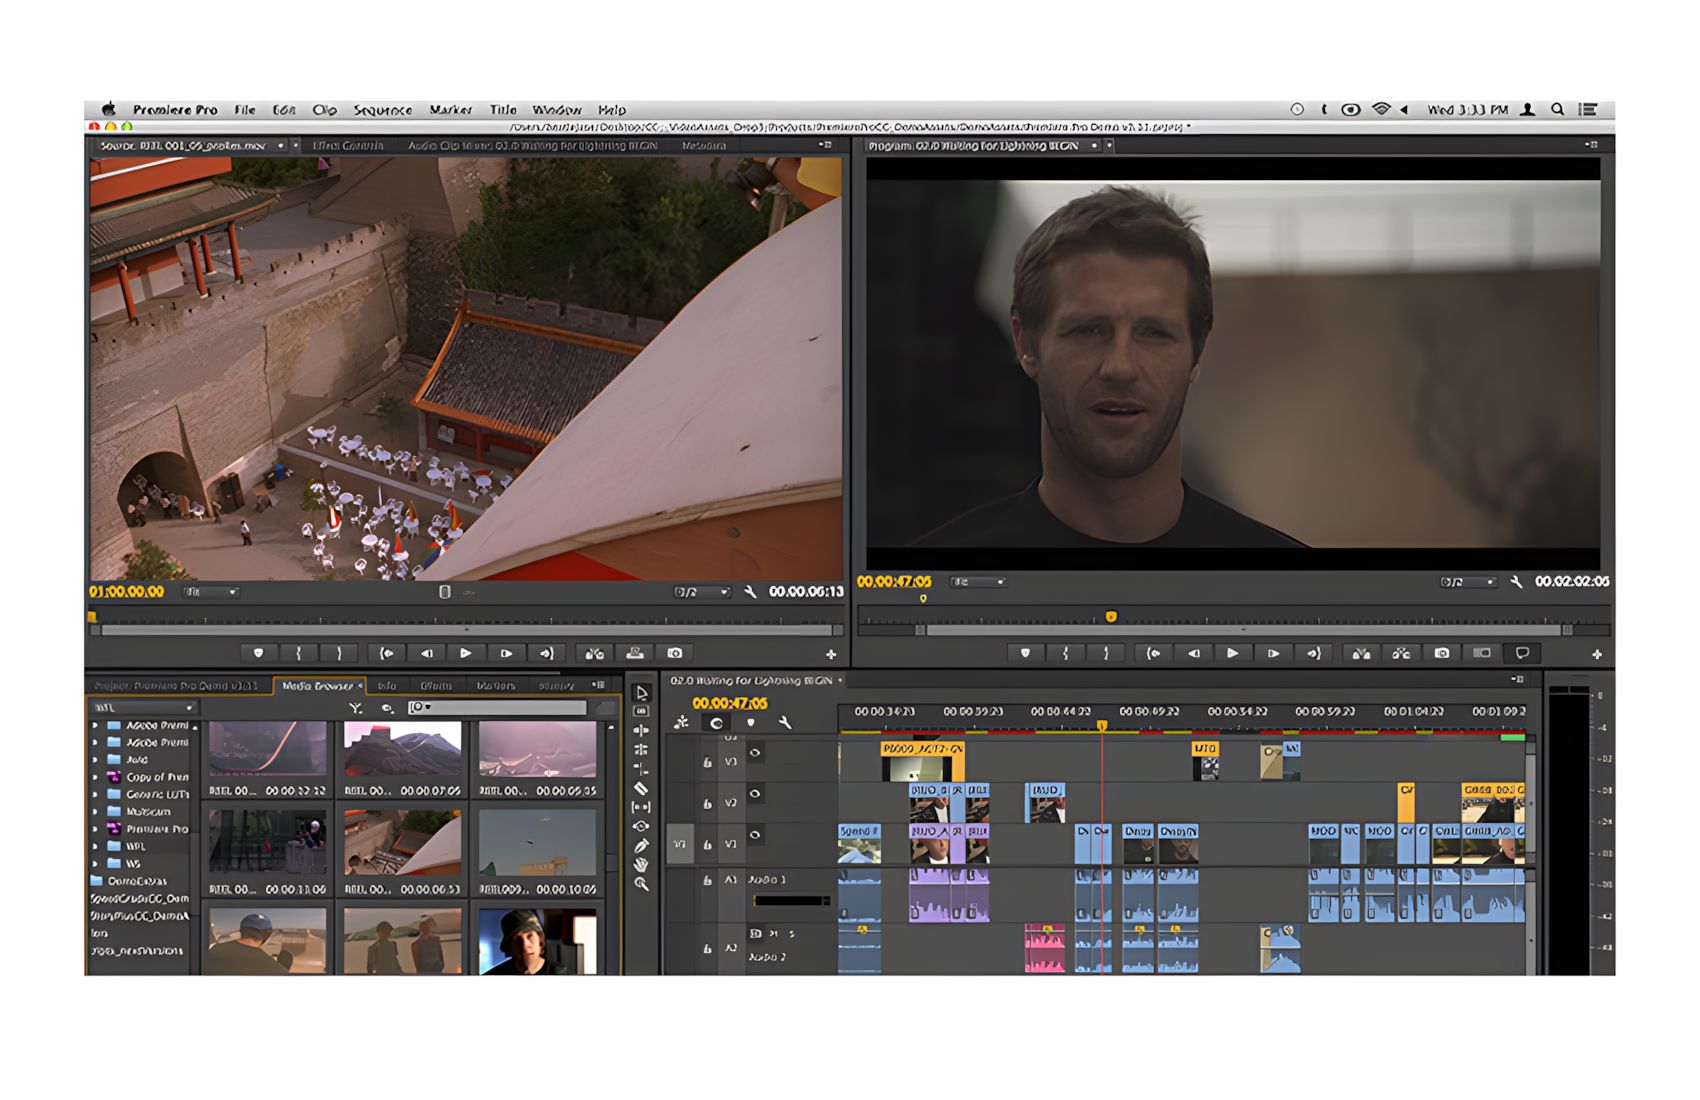The height and width of the screenshot is (1100, 1700).
Task: Click Extract button in Program monitor
Action: 1401,653
